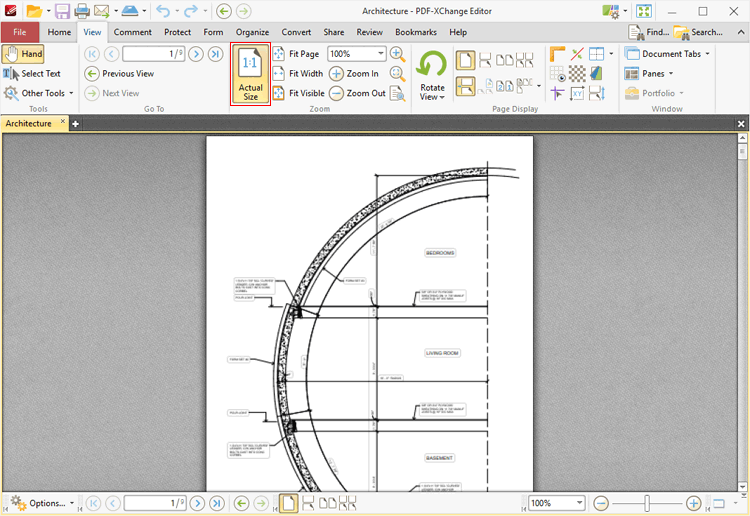Open the ribbon zoom percentage dropdown

click(x=381, y=54)
